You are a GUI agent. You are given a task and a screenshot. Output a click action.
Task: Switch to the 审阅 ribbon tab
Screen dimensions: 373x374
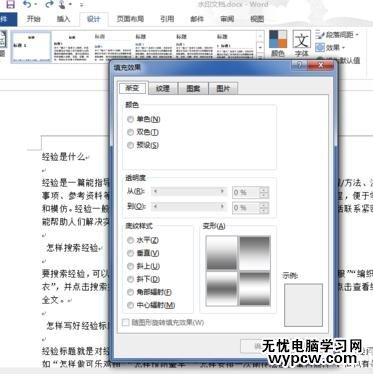(227, 19)
